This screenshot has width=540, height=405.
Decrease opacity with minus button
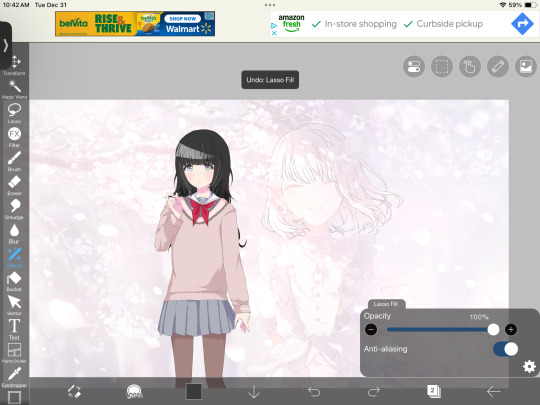point(371,330)
